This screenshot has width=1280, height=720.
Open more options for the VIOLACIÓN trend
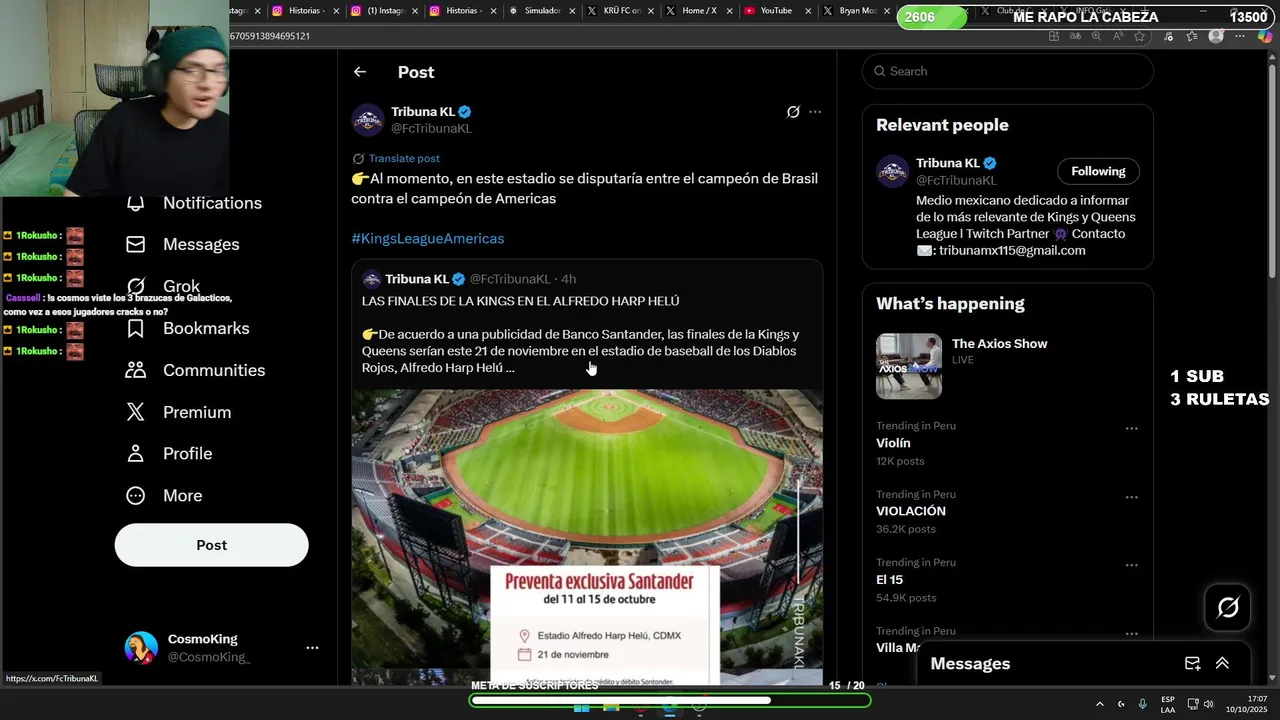(1131, 497)
